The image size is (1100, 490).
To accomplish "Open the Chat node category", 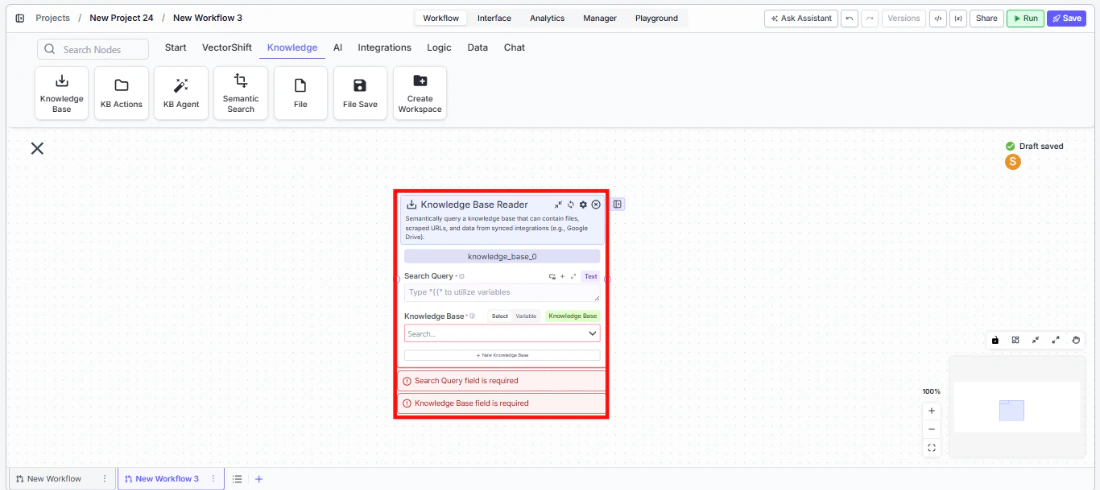I will click(x=514, y=48).
